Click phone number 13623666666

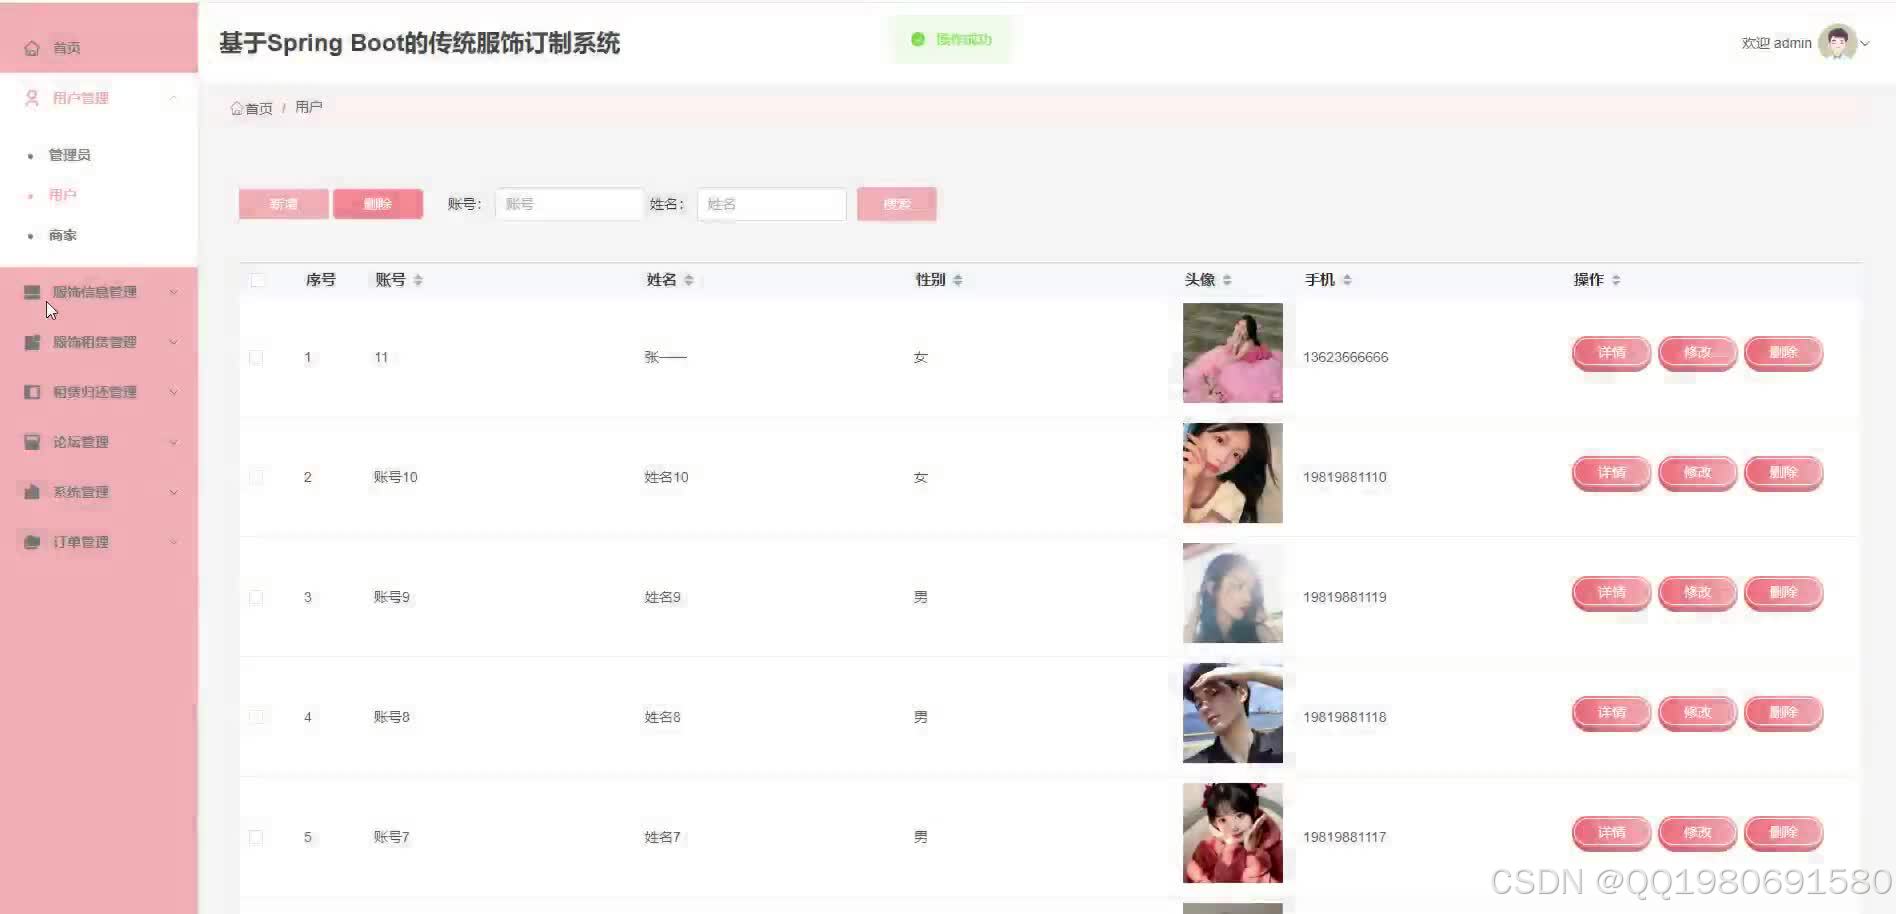click(x=1345, y=357)
